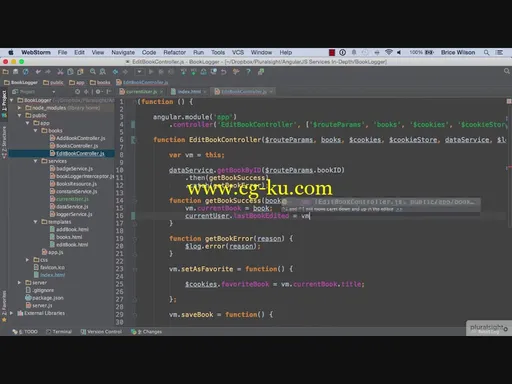Viewport: 512px width, 384px height.
Task: Select BooksController.js in project tree
Action: [x=74, y=146]
